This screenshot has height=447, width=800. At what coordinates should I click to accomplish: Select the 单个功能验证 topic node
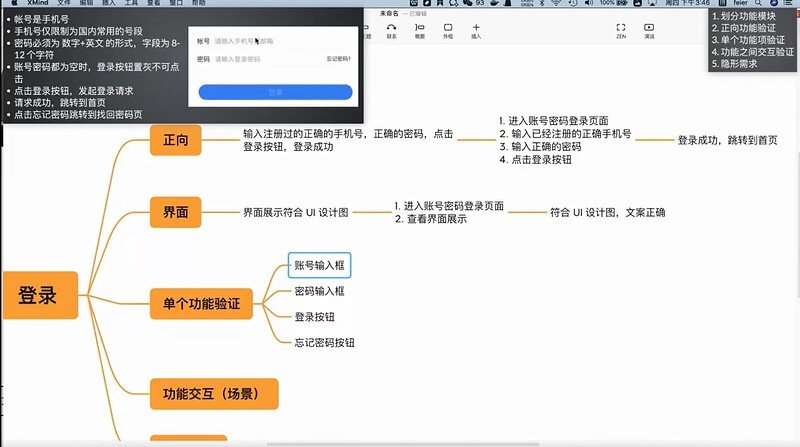tap(201, 304)
